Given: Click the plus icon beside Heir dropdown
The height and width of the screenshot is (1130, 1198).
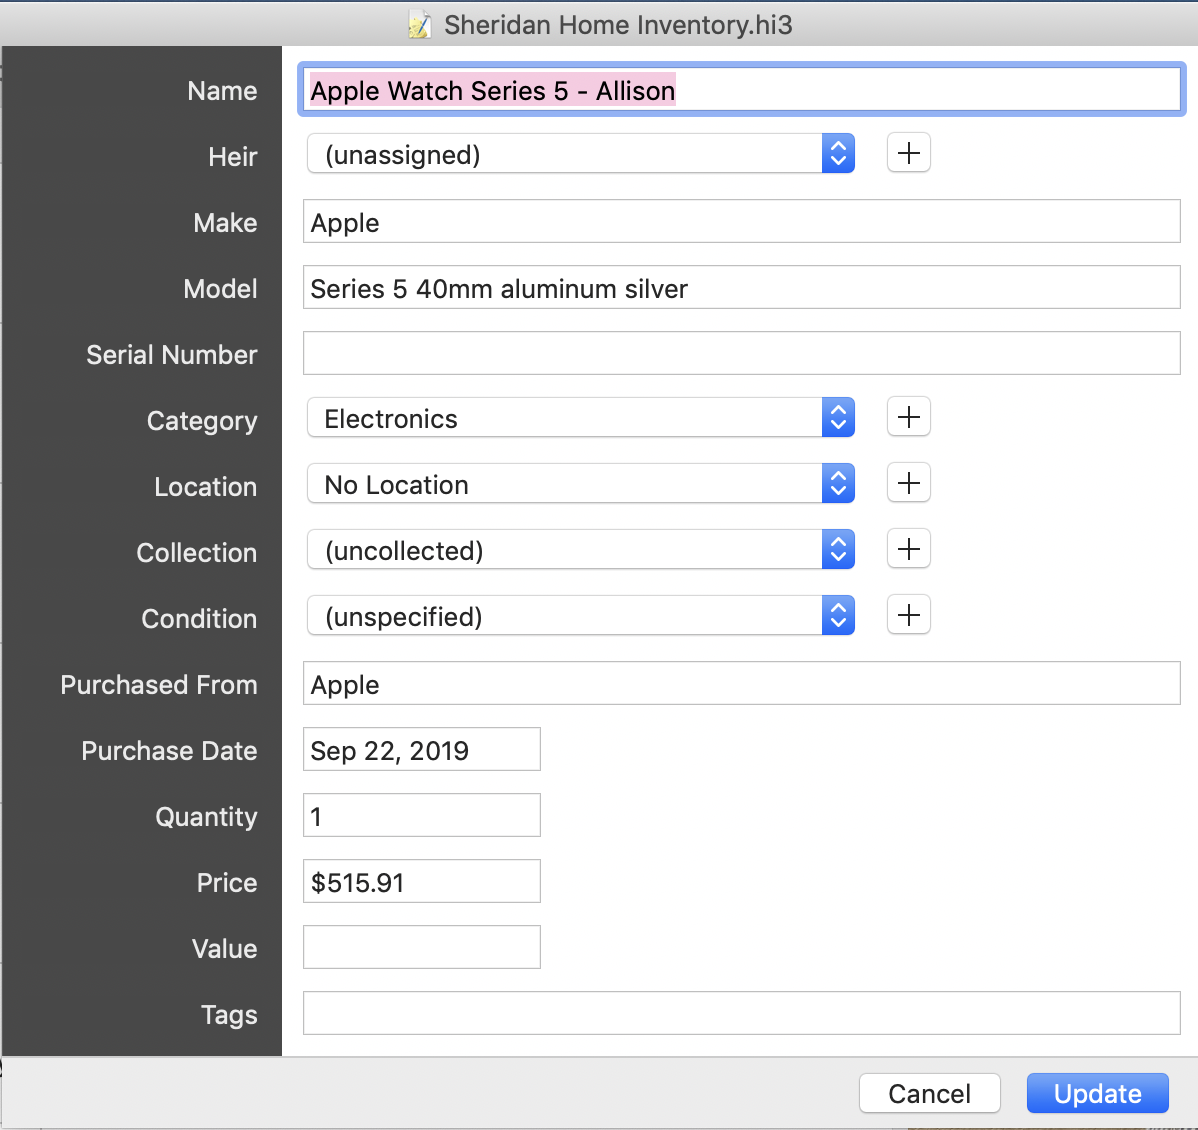Looking at the screenshot, I should pos(908,153).
